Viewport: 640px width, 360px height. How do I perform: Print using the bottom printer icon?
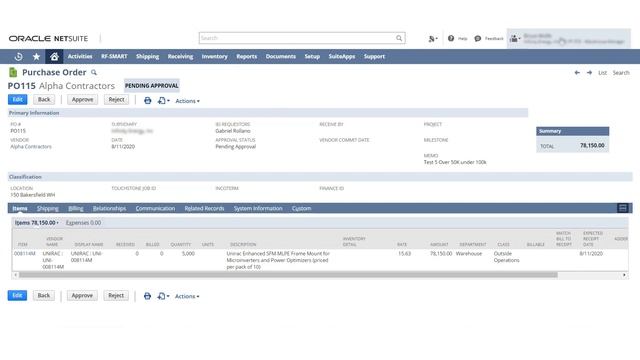[x=147, y=296]
